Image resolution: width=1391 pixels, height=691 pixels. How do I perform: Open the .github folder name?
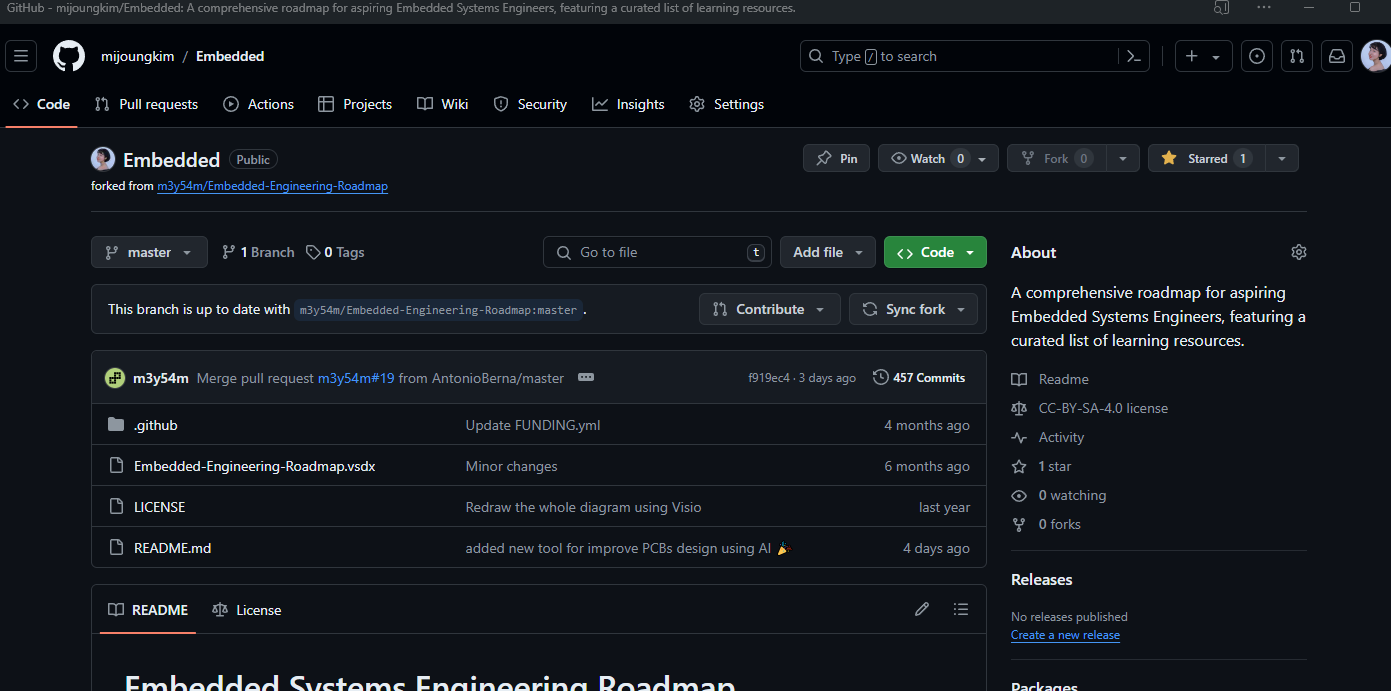155,425
